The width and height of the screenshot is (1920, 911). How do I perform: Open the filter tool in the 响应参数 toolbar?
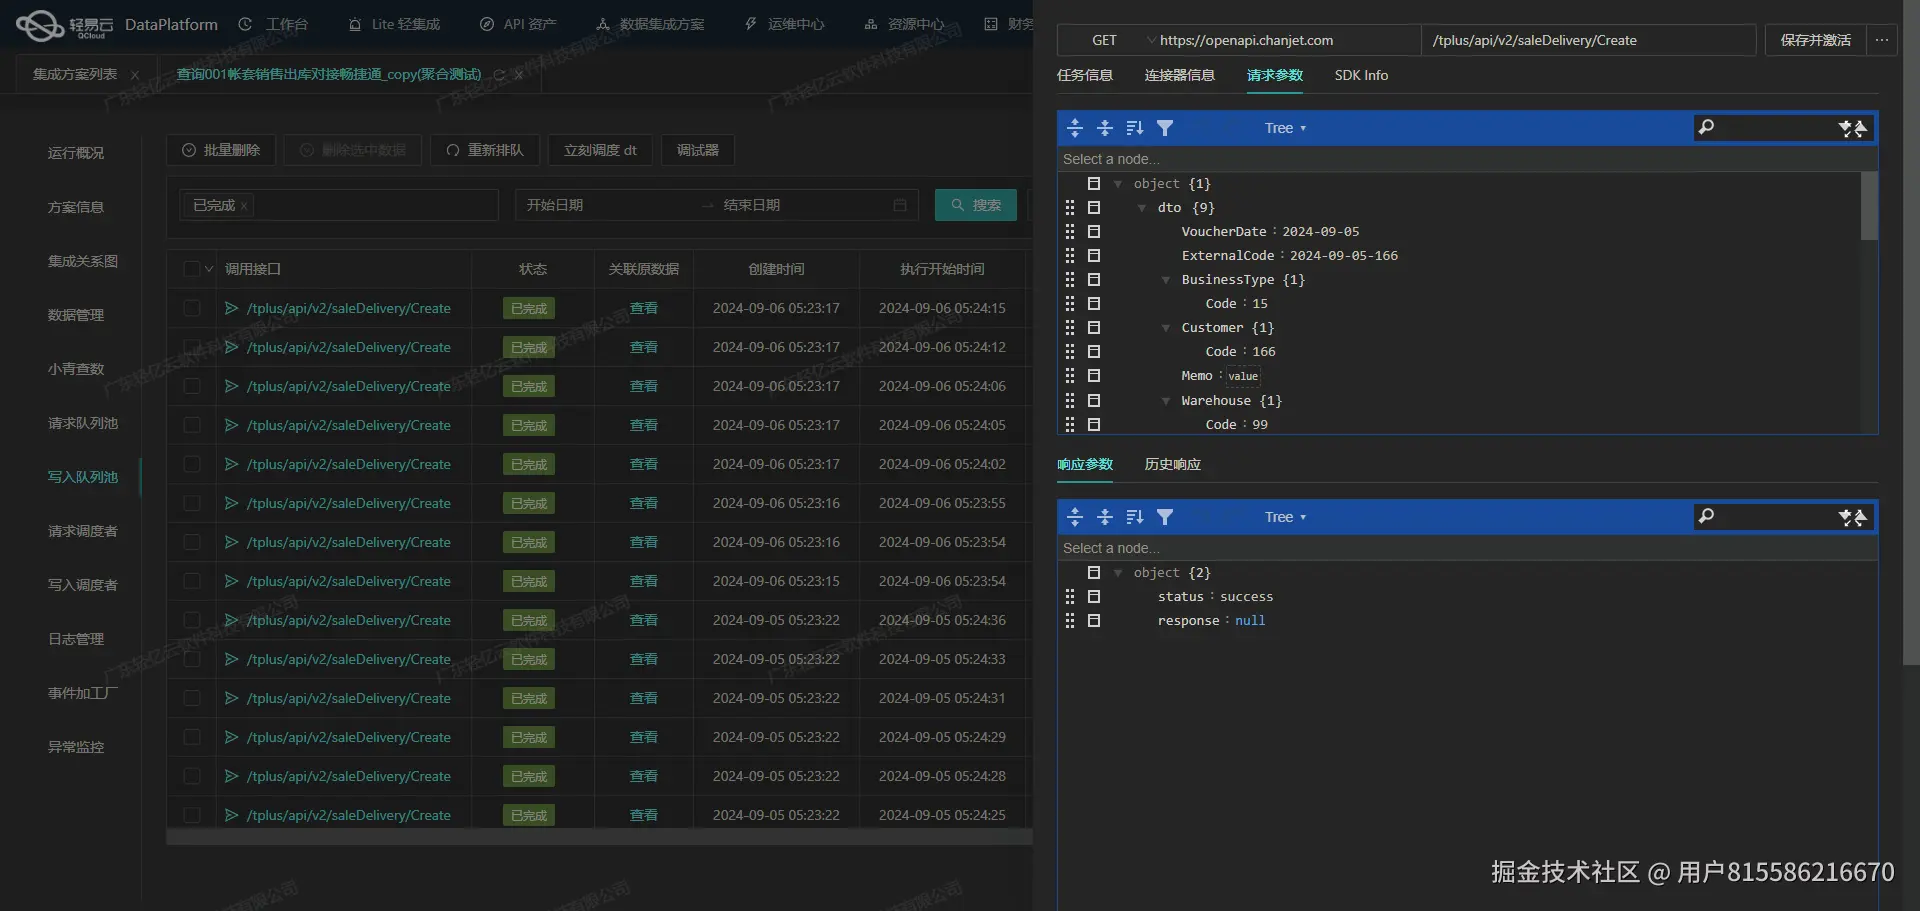1165,517
